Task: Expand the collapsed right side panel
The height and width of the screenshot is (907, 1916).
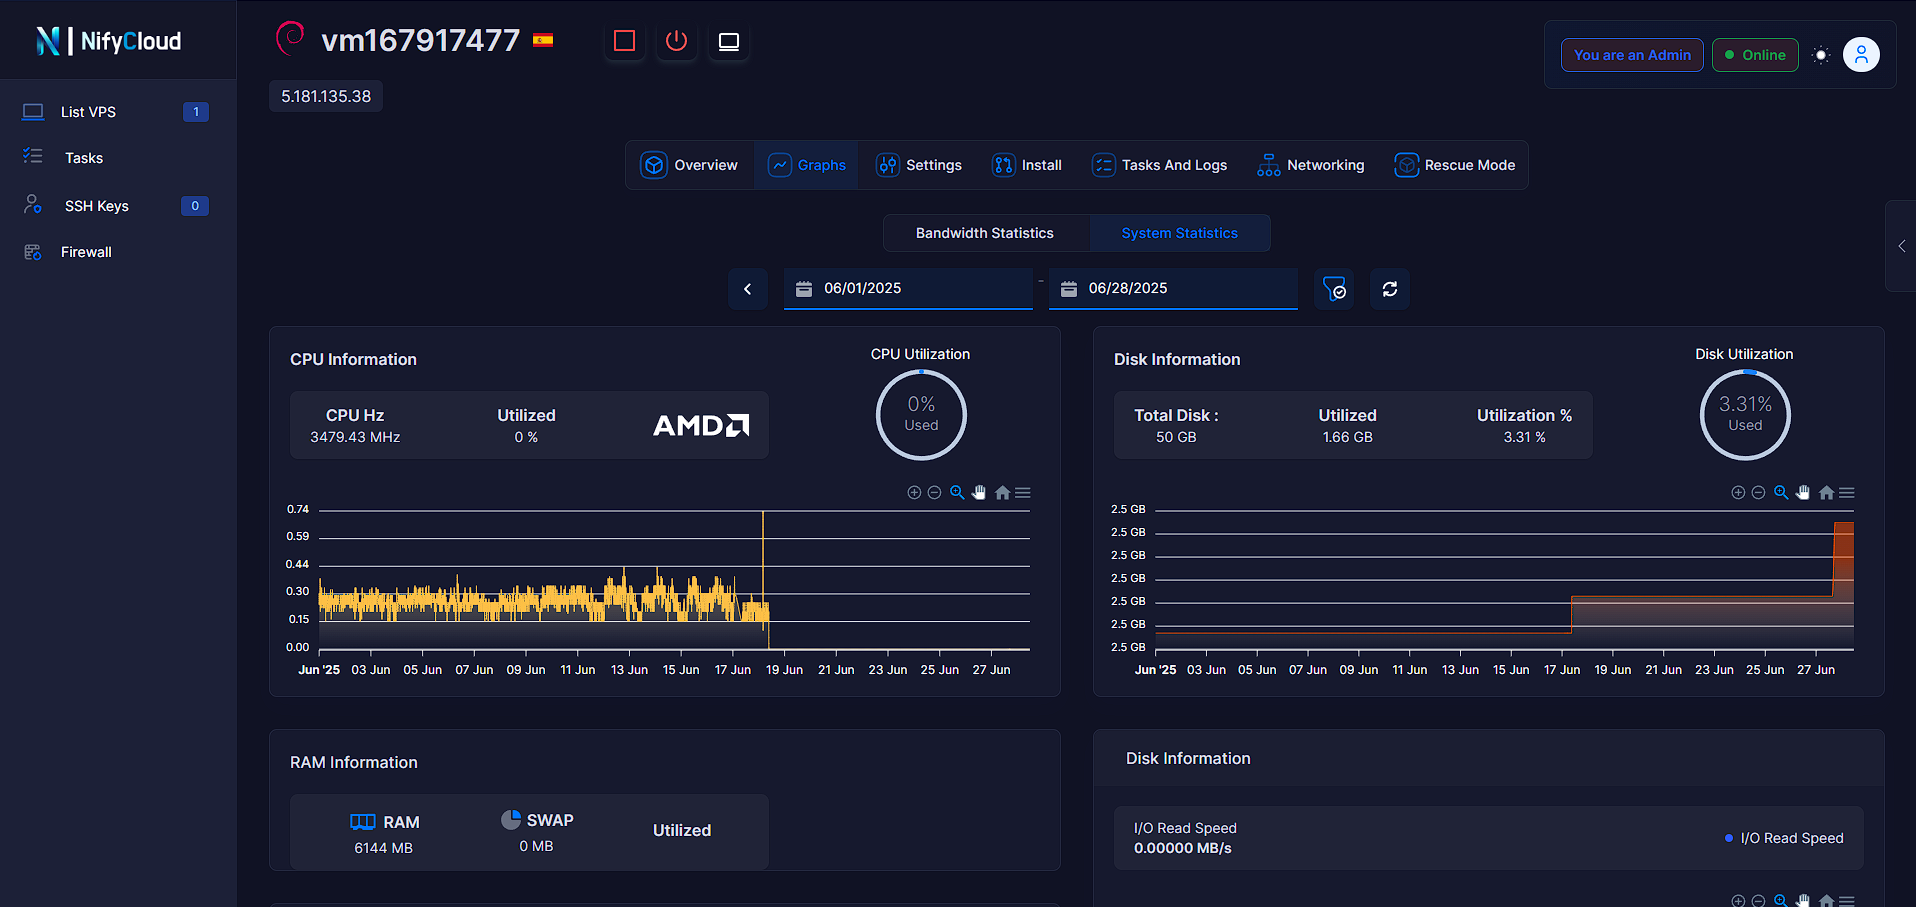Action: coord(1901,246)
